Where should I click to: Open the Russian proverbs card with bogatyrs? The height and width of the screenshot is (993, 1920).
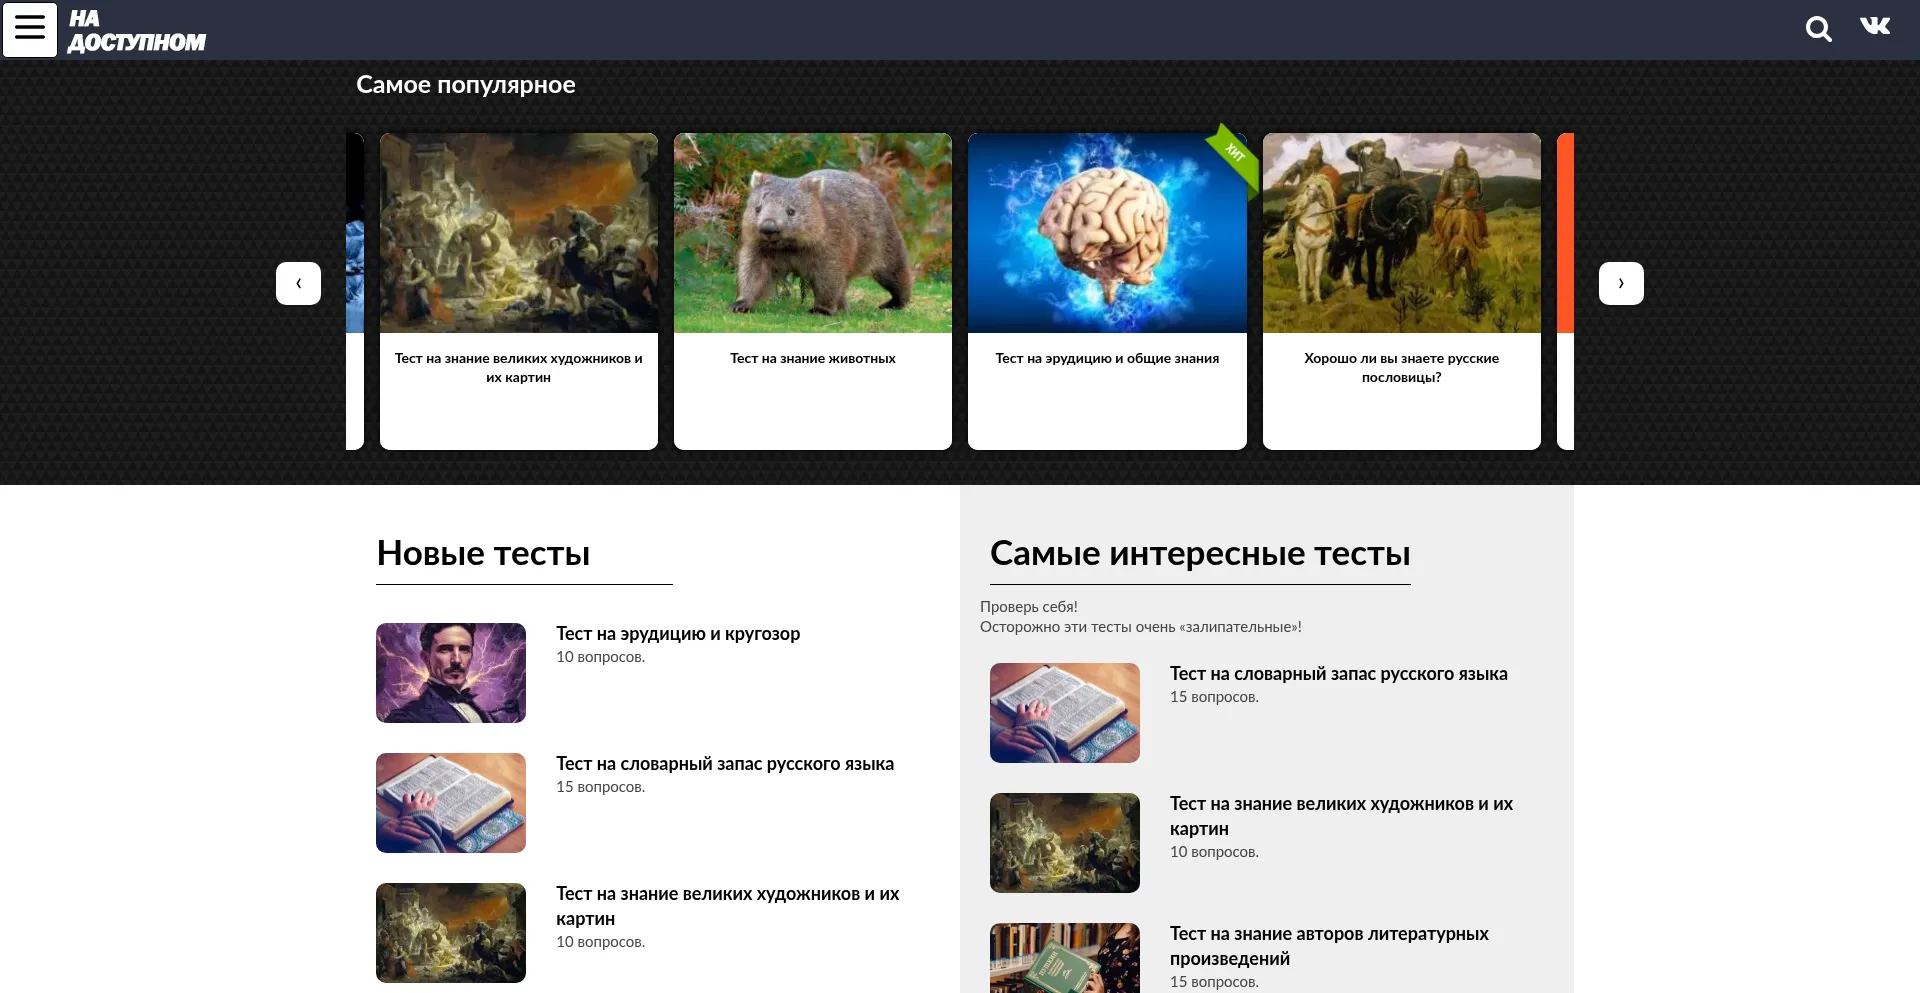click(x=1401, y=233)
